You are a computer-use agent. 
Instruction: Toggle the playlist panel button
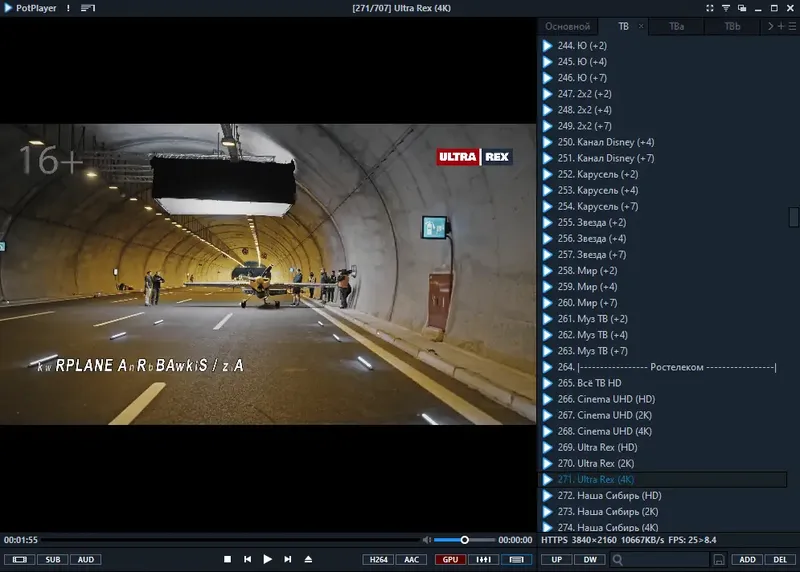pyautogui.click(x=516, y=560)
